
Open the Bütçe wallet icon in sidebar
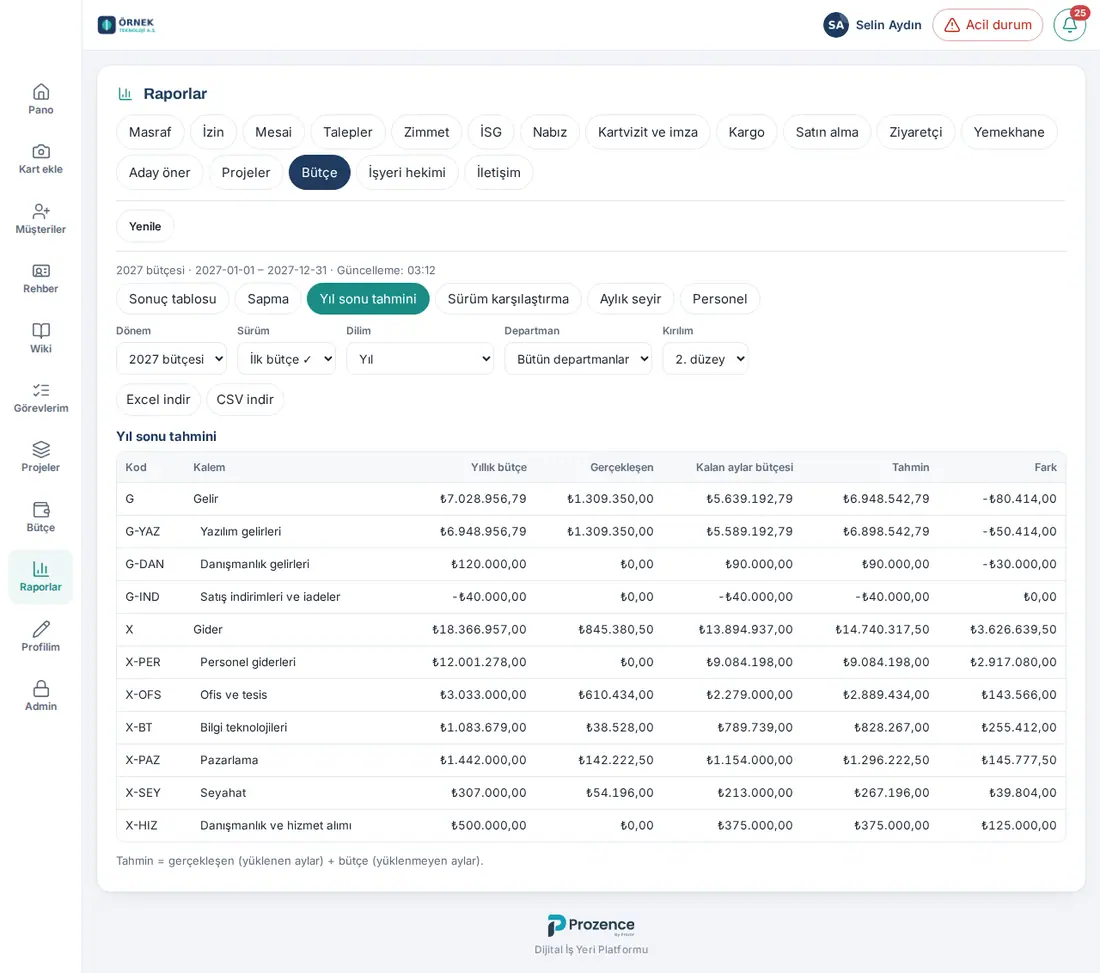pos(41,509)
